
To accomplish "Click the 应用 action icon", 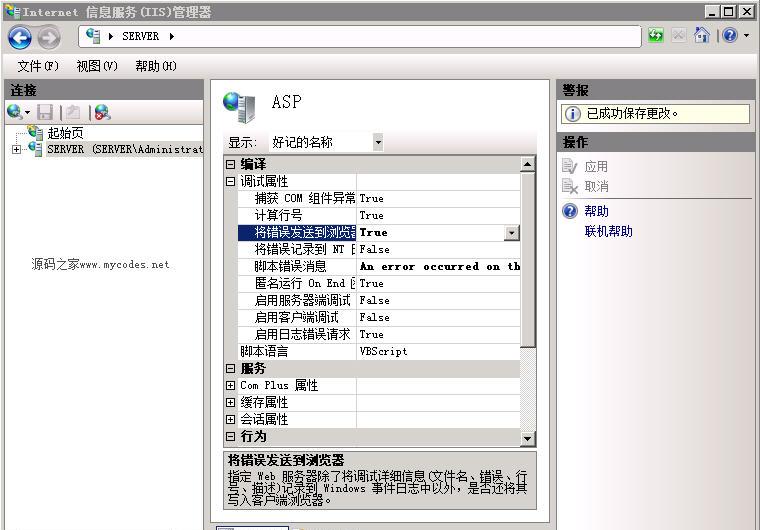I will (570, 166).
